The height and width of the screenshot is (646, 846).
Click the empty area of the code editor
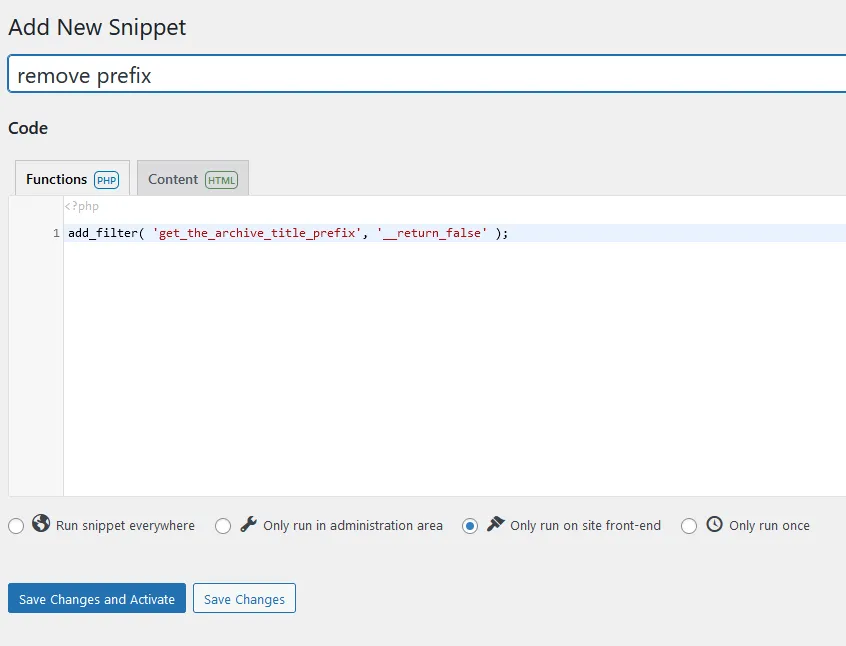[x=450, y=380]
